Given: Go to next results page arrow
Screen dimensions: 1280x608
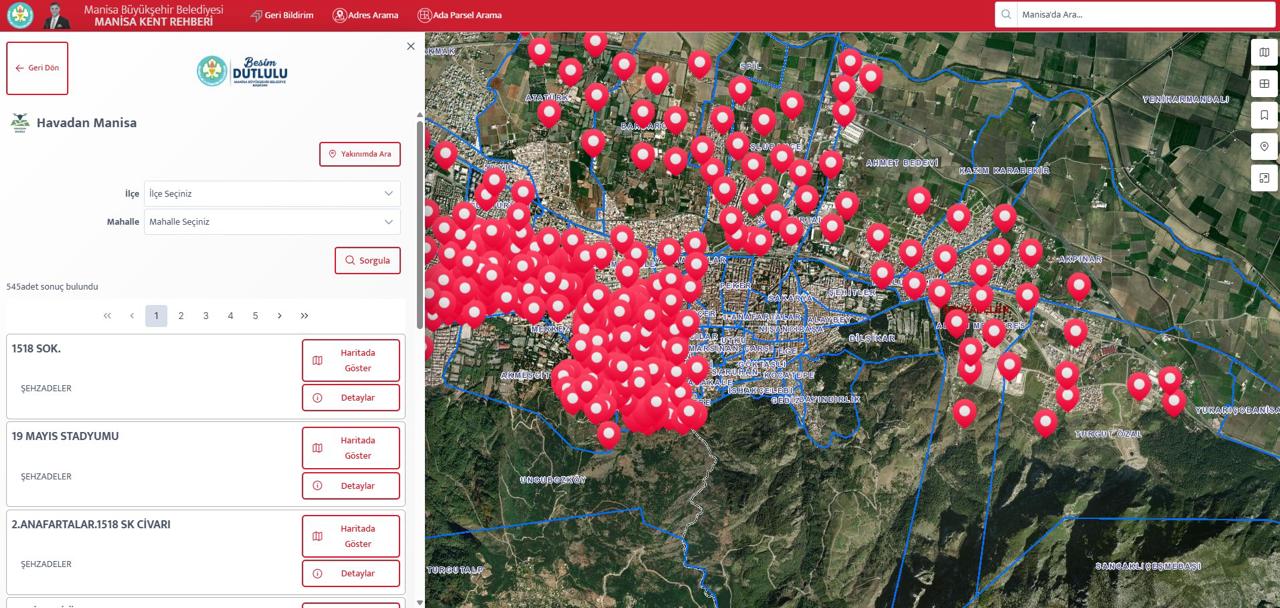Looking at the screenshot, I should click(x=279, y=316).
